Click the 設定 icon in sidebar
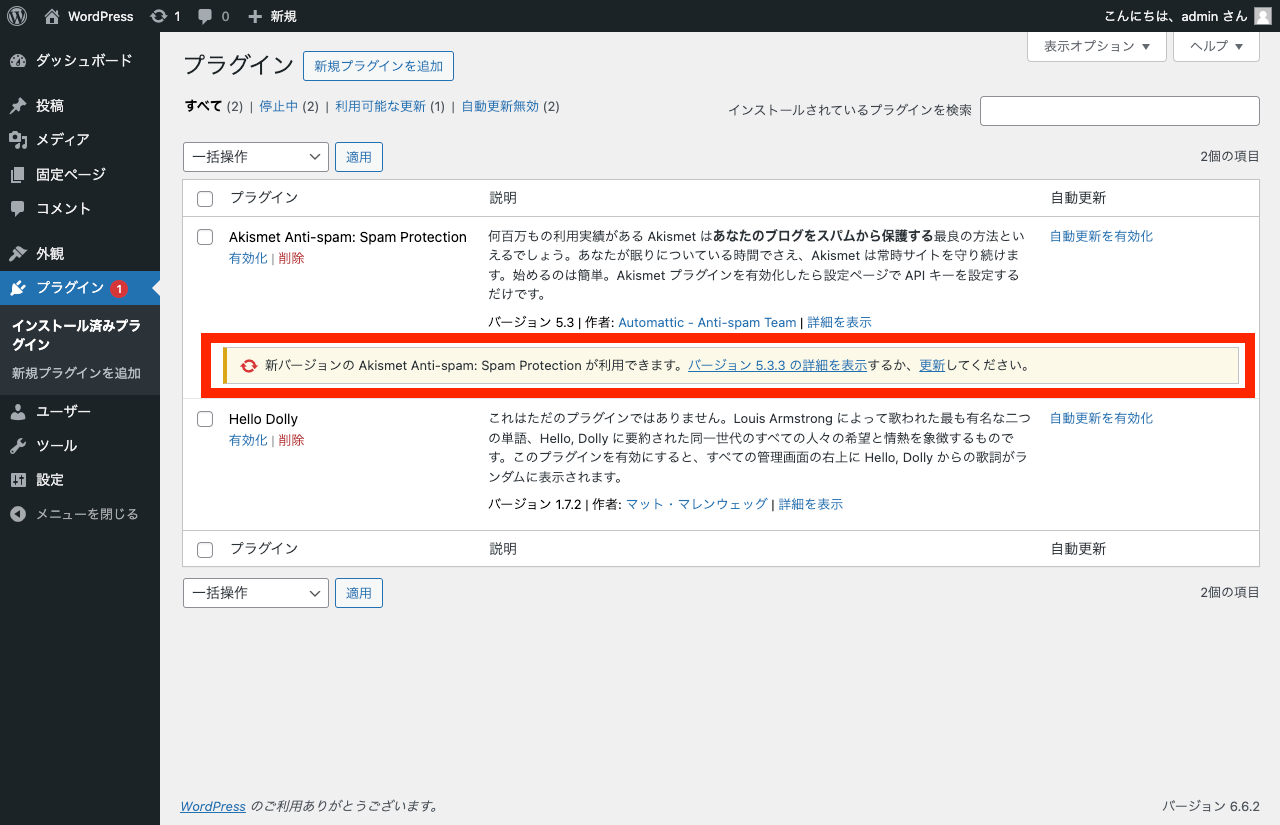 [18, 480]
